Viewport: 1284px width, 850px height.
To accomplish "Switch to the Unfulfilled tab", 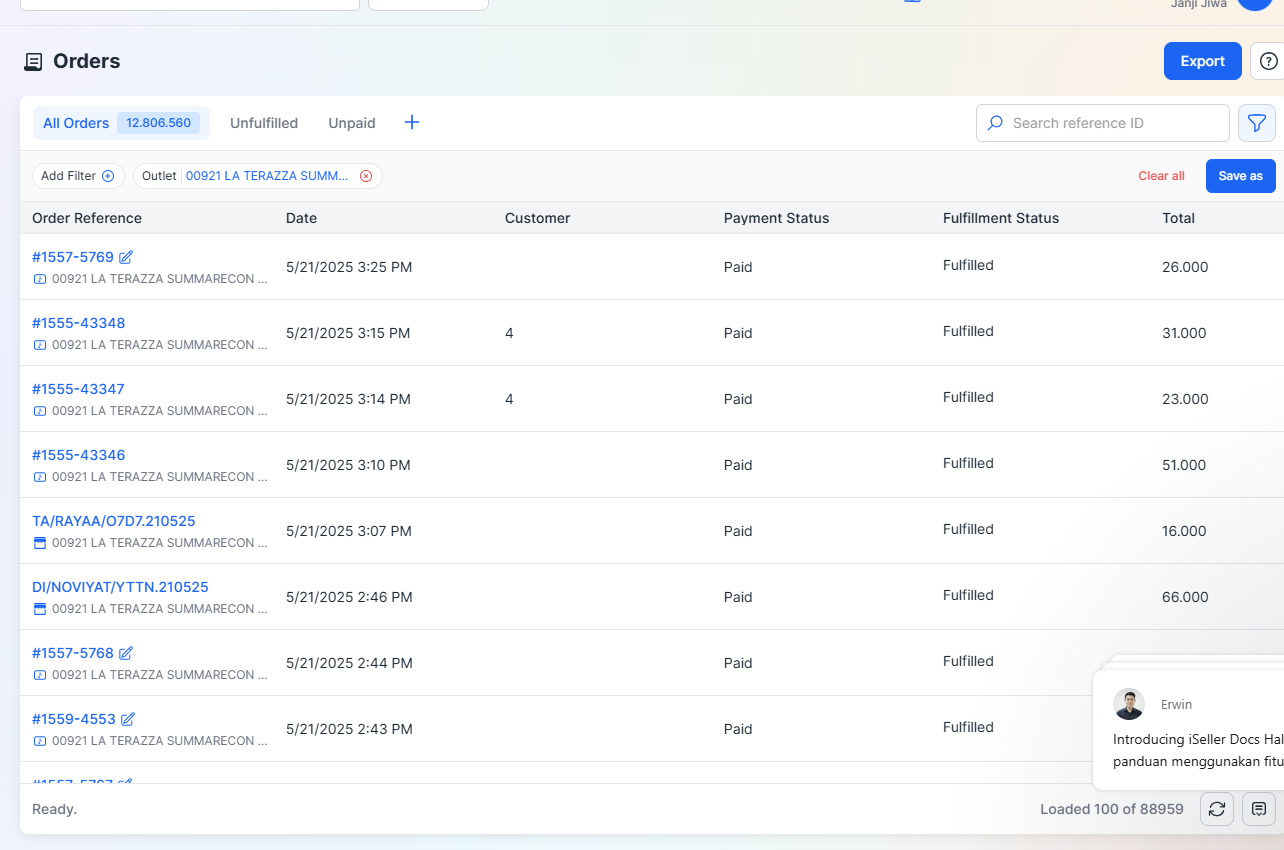I will point(264,123).
